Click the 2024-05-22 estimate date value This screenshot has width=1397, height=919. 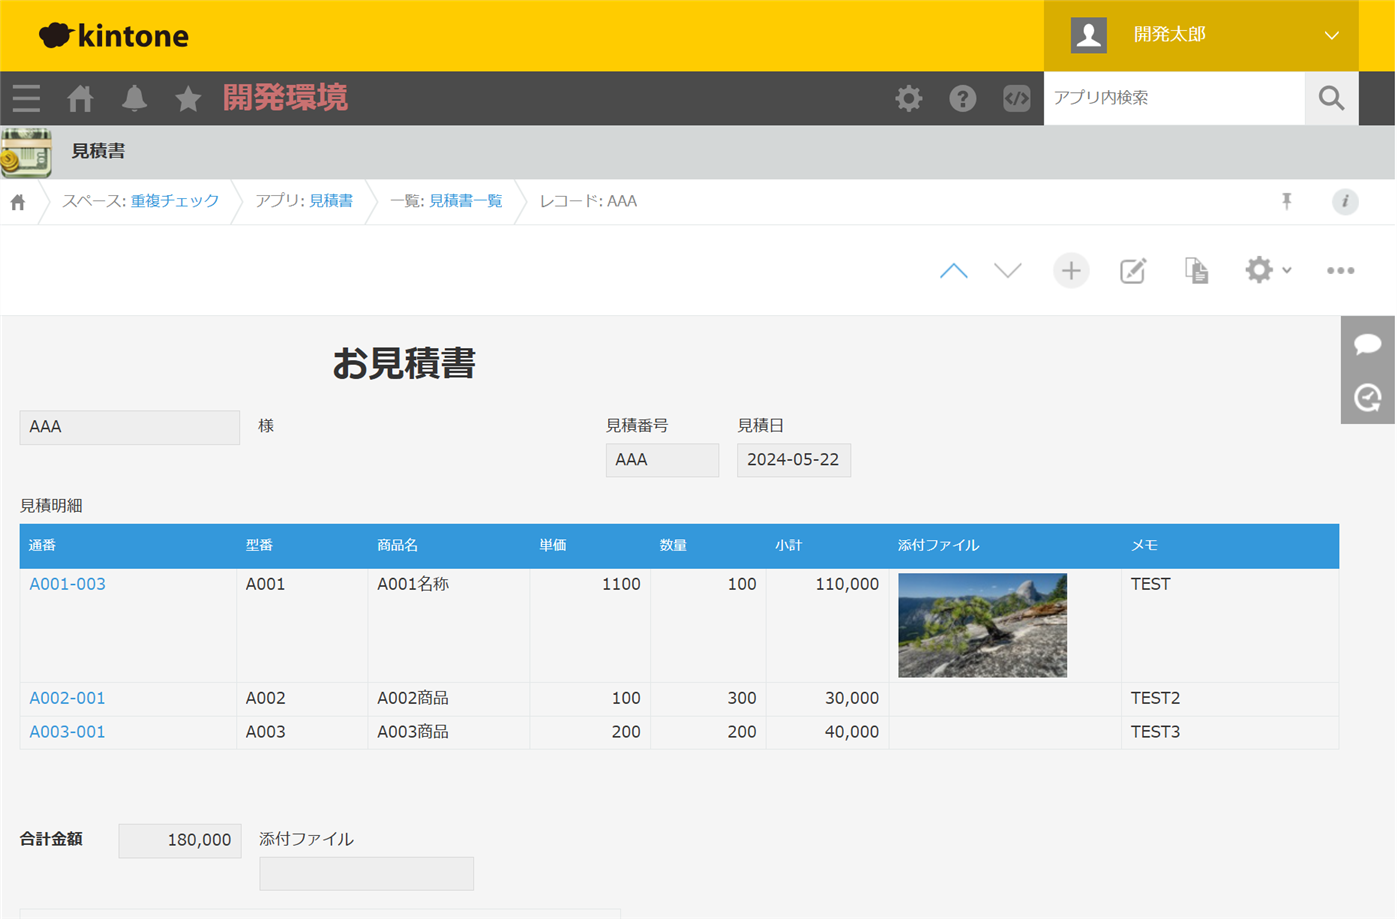[x=794, y=460]
